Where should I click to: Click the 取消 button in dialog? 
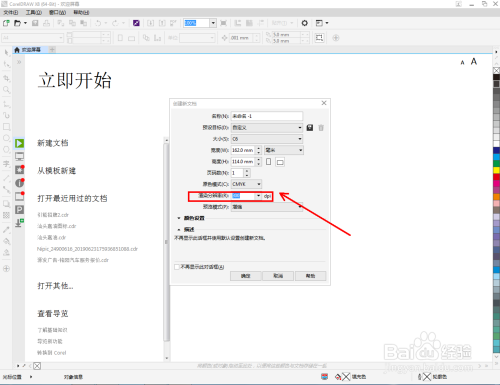click(278, 276)
